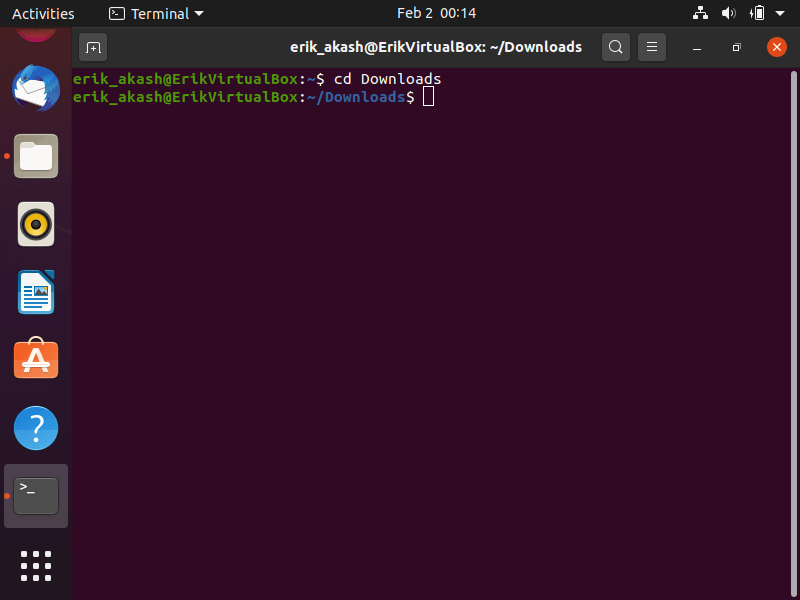Click the battery indicator icon
The height and width of the screenshot is (600, 800).
(x=757, y=13)
